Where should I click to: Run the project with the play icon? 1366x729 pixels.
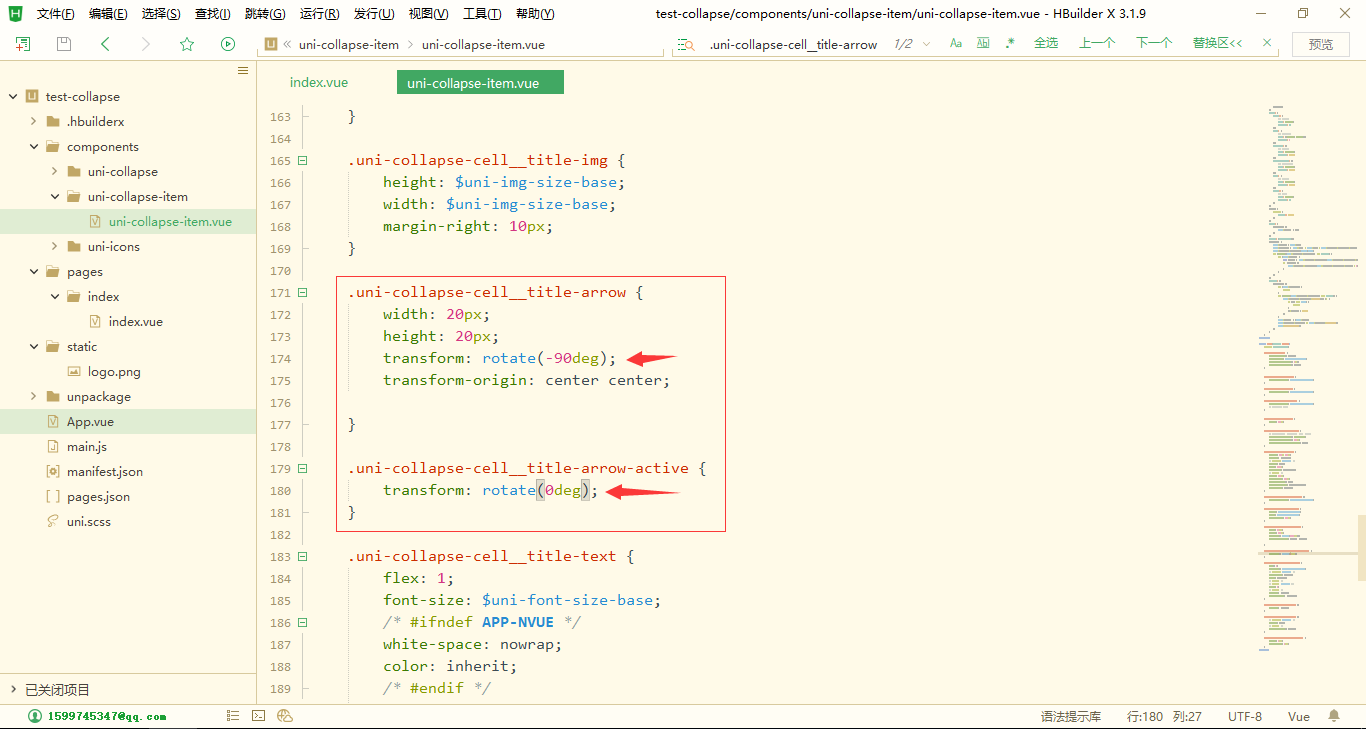227,45
